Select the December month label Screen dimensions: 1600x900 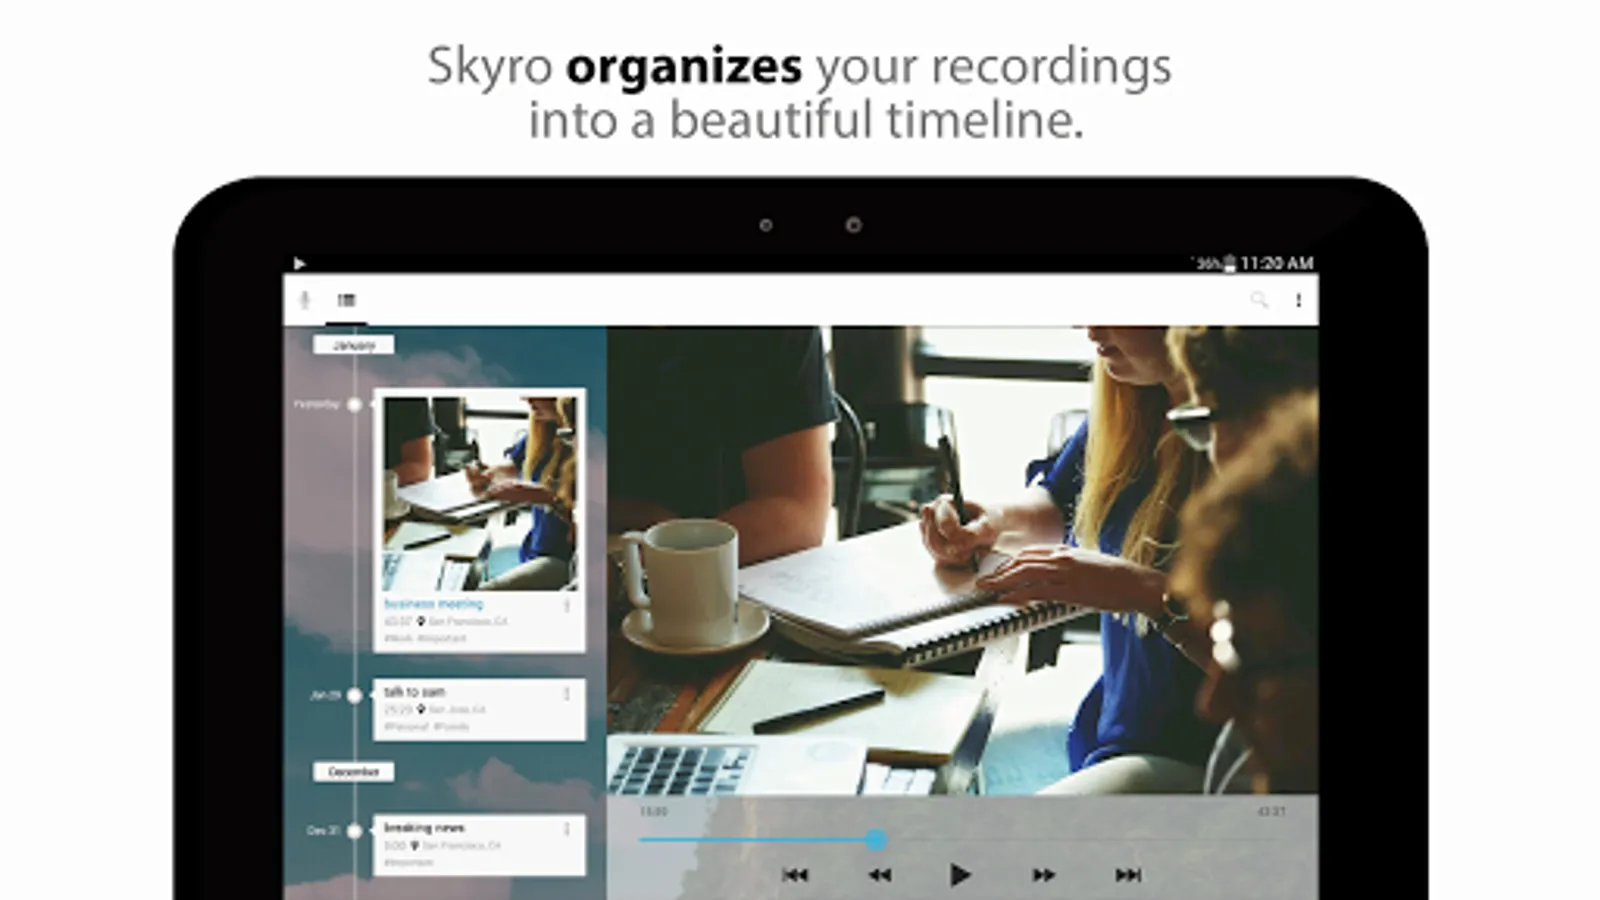click(x=354, y=772)
